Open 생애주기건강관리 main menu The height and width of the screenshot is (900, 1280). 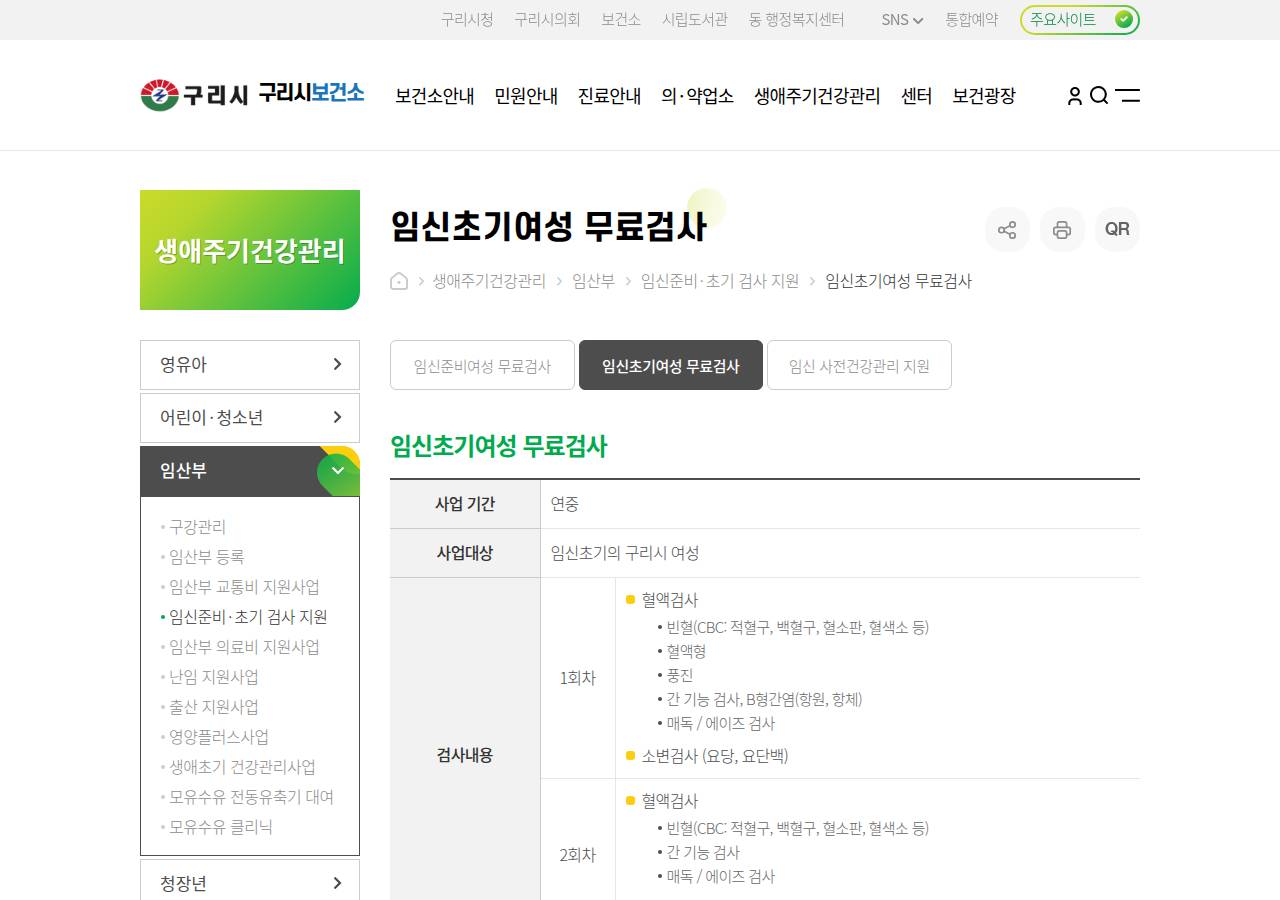[817, 96]
